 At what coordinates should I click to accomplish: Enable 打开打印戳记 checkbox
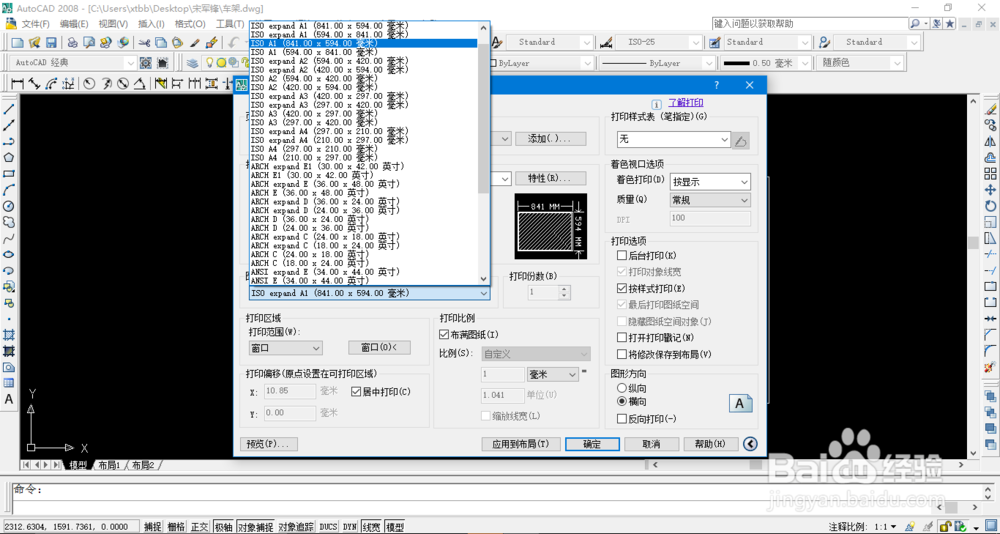click(622, 337)
